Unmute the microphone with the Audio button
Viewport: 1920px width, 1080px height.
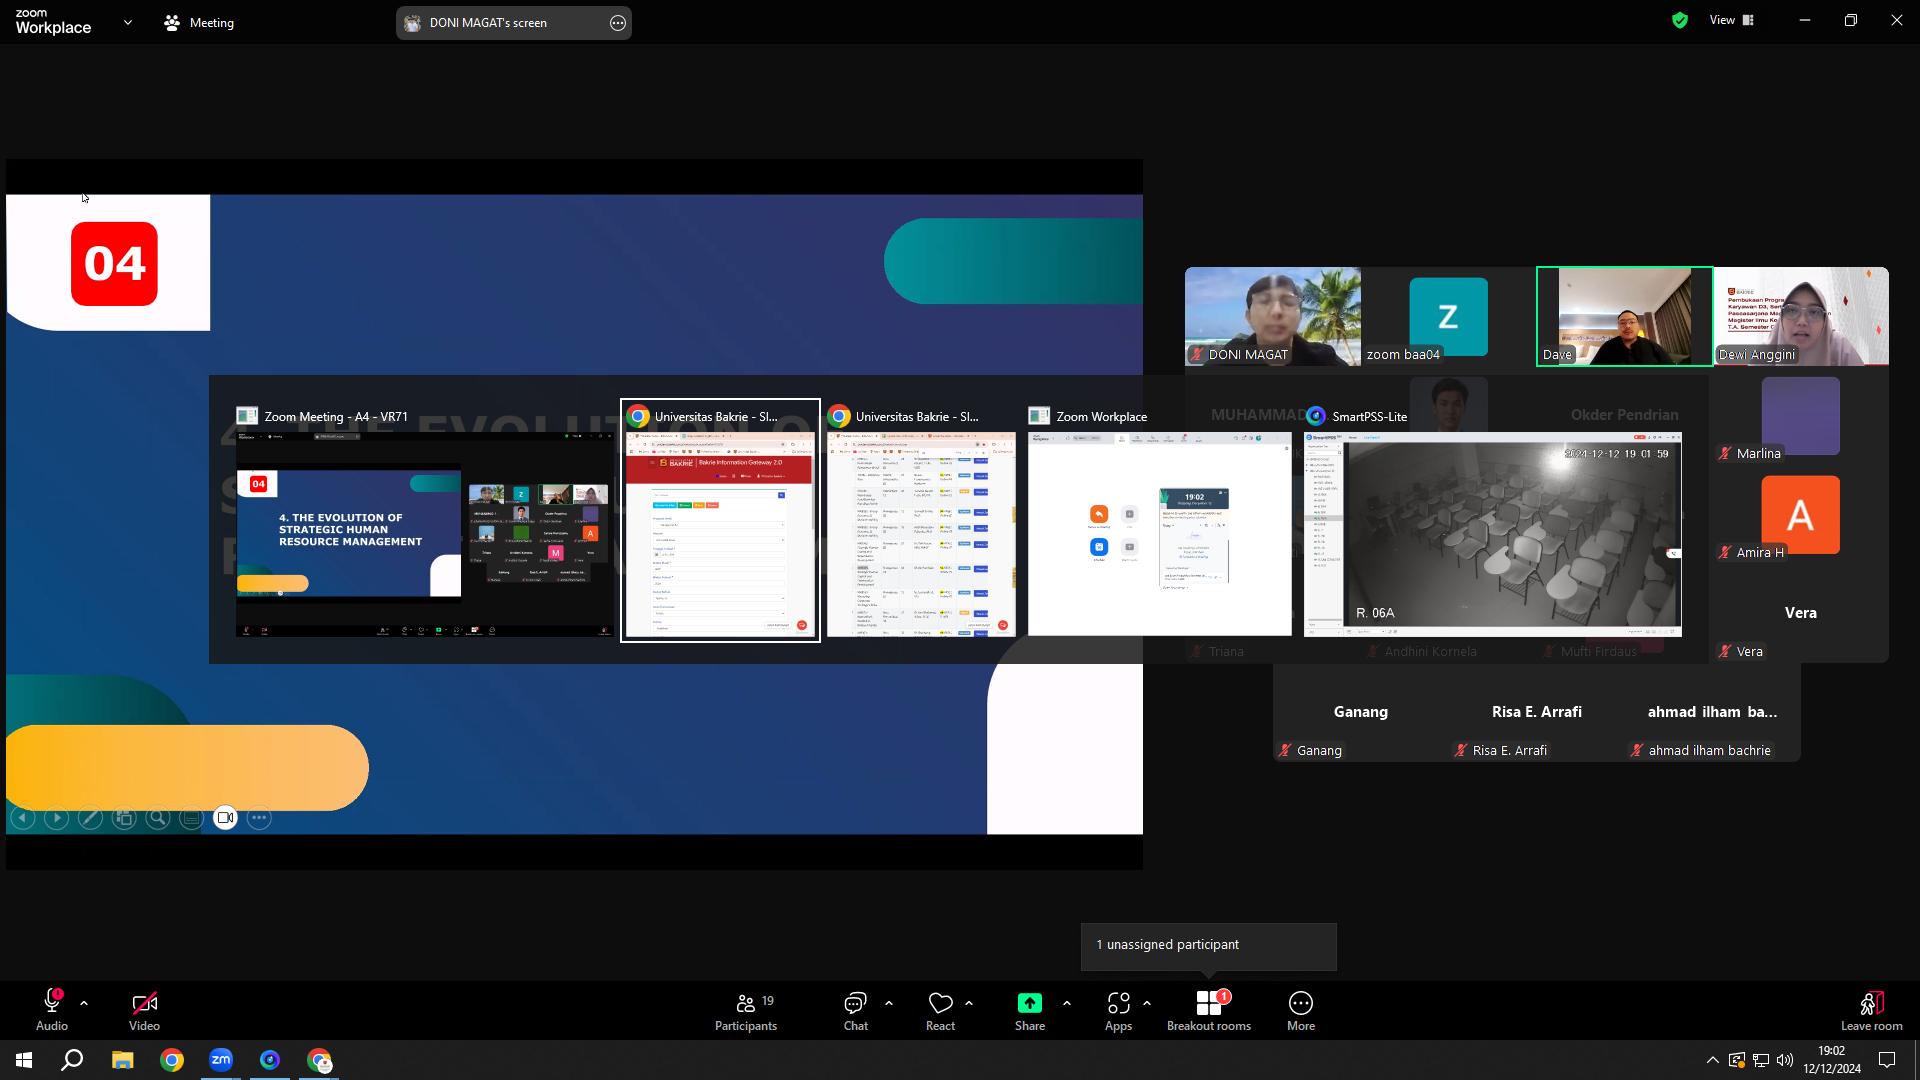52,1010
